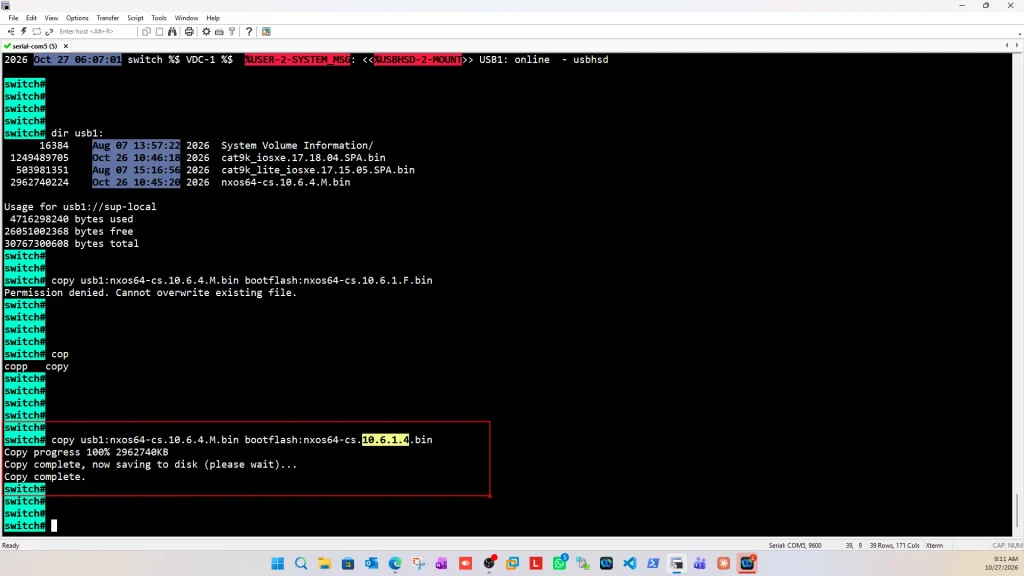This screenshot has height=576, width=1024.
Task: Click the Public Key Assistant key icon
Action: tap(232, 31)
